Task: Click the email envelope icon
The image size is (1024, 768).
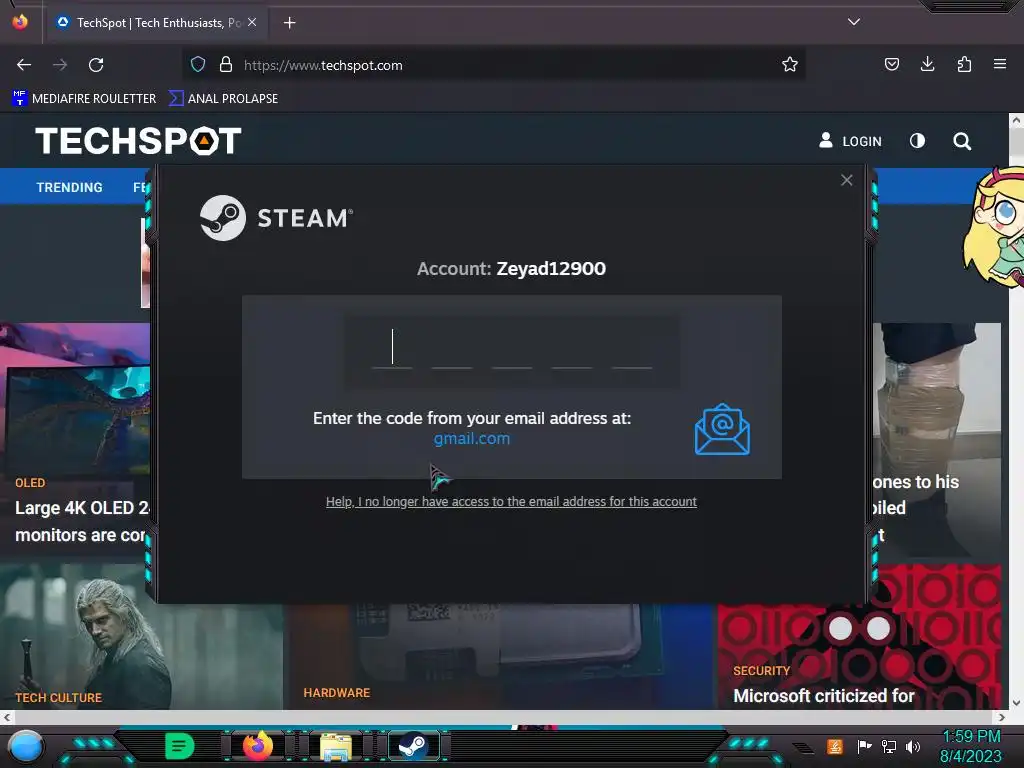Action: [x=722, y=429]
